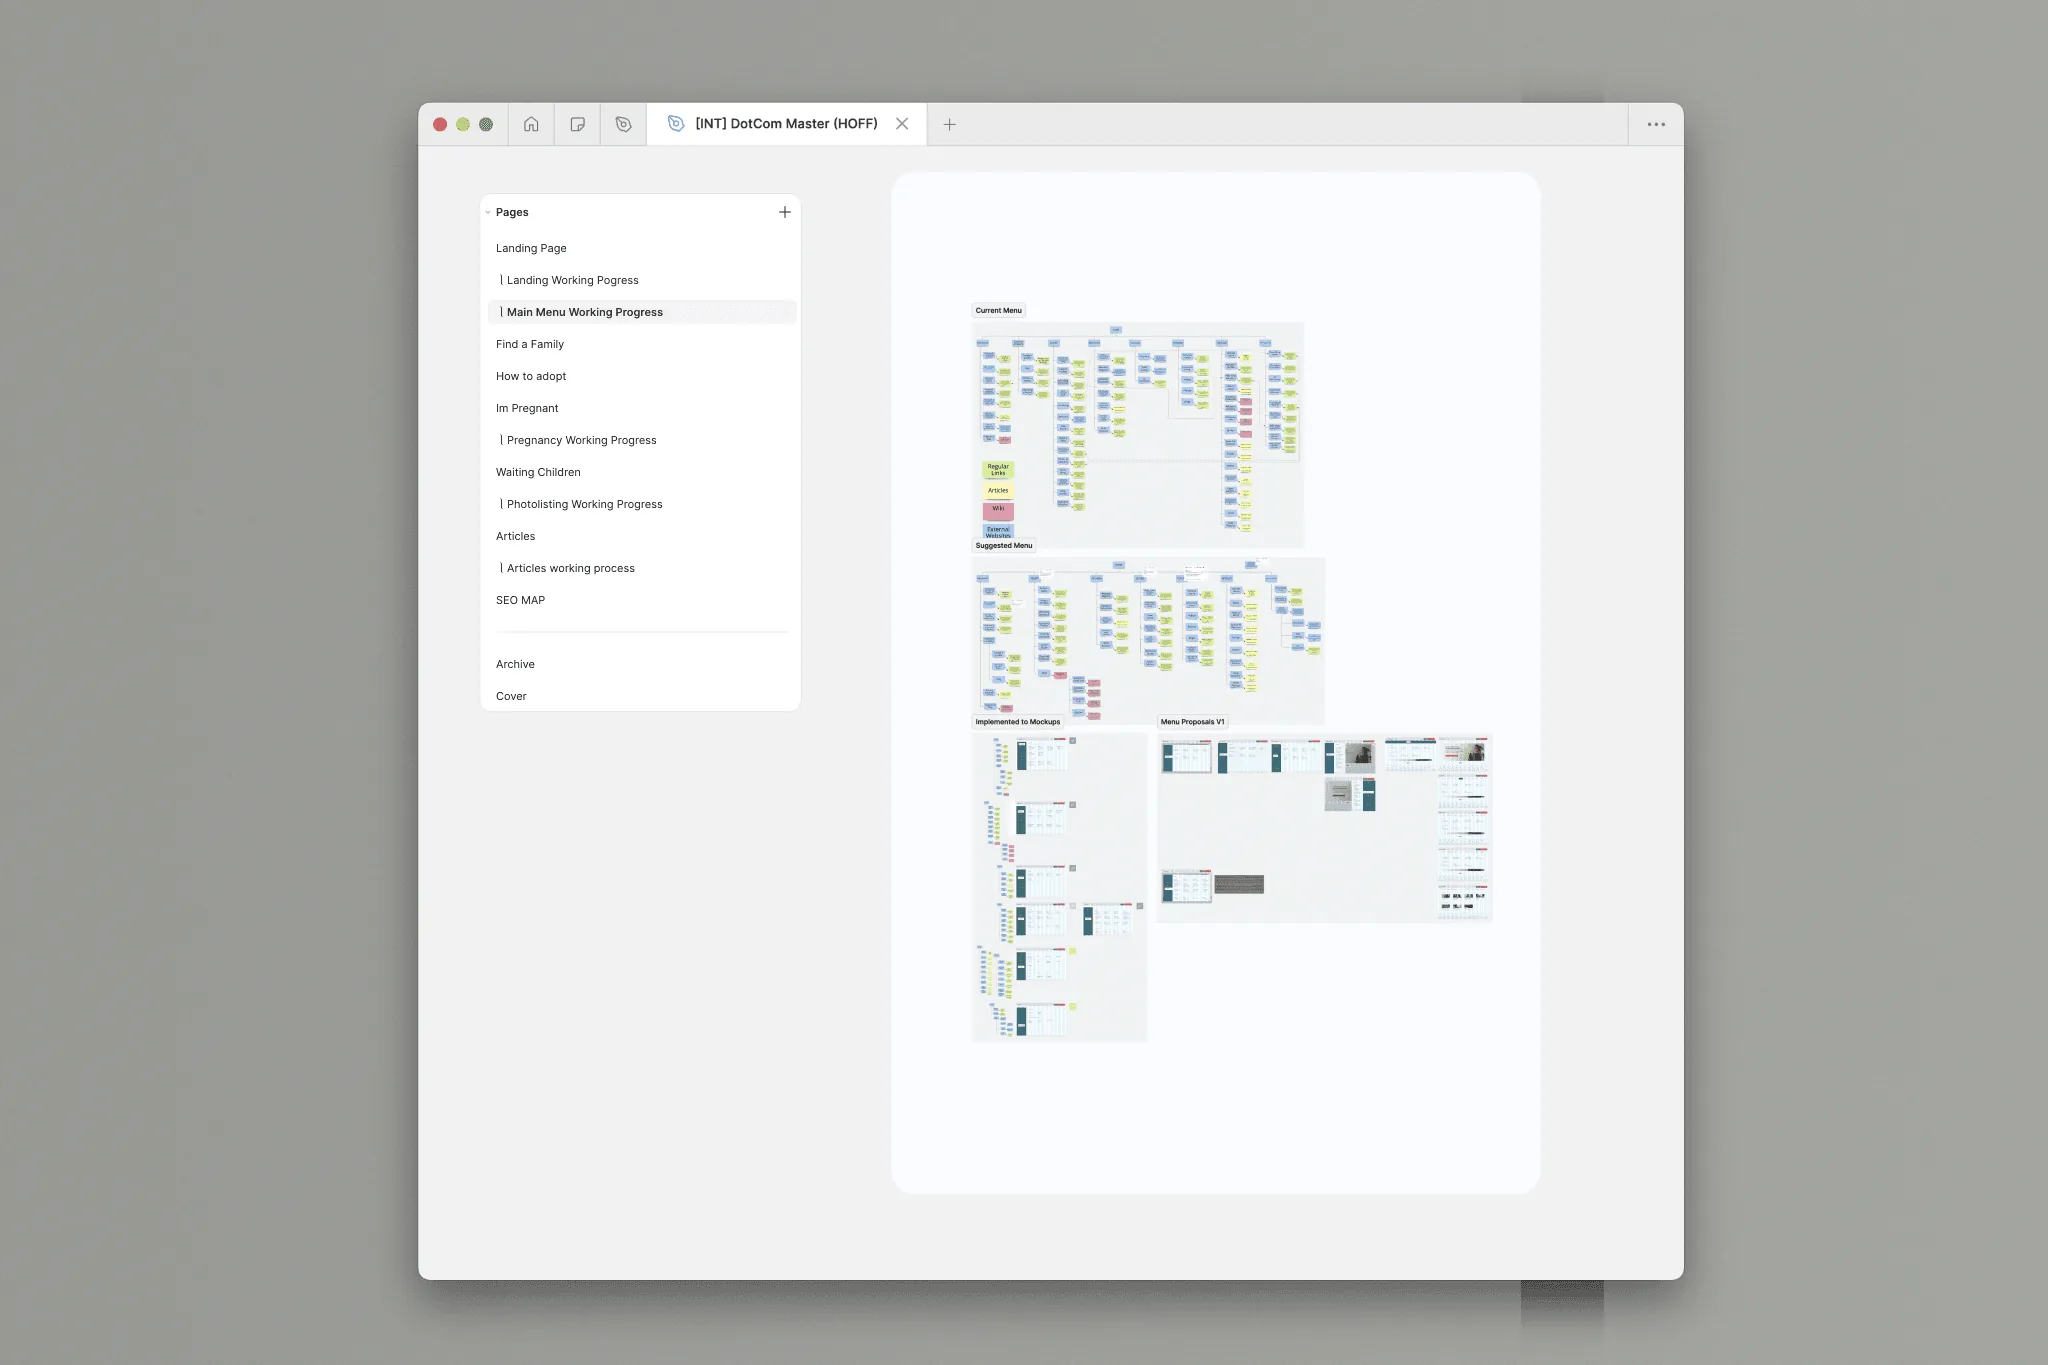Open the Cover page

click(x=511, y=696)
